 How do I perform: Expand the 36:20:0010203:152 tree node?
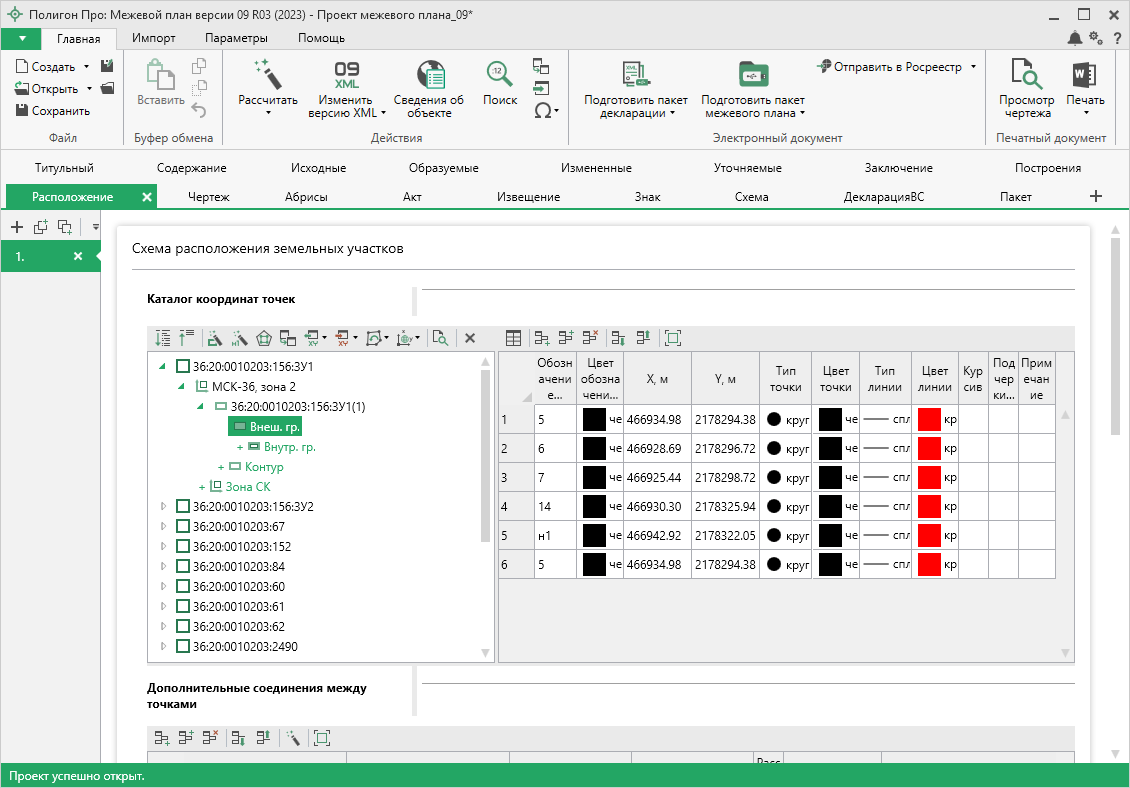[x=164, y=546]
